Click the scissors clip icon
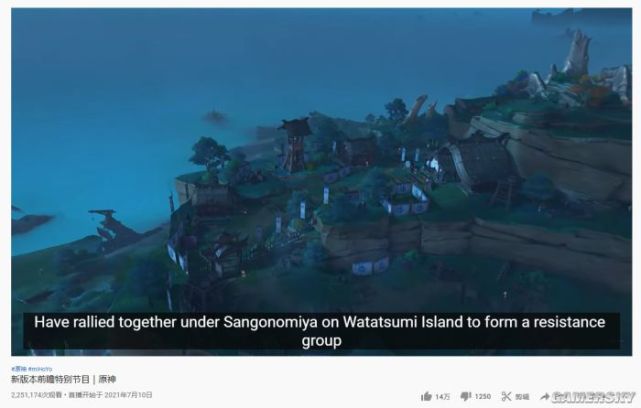The width and height of the screenshot is (641, 408). tap(506, 396)
